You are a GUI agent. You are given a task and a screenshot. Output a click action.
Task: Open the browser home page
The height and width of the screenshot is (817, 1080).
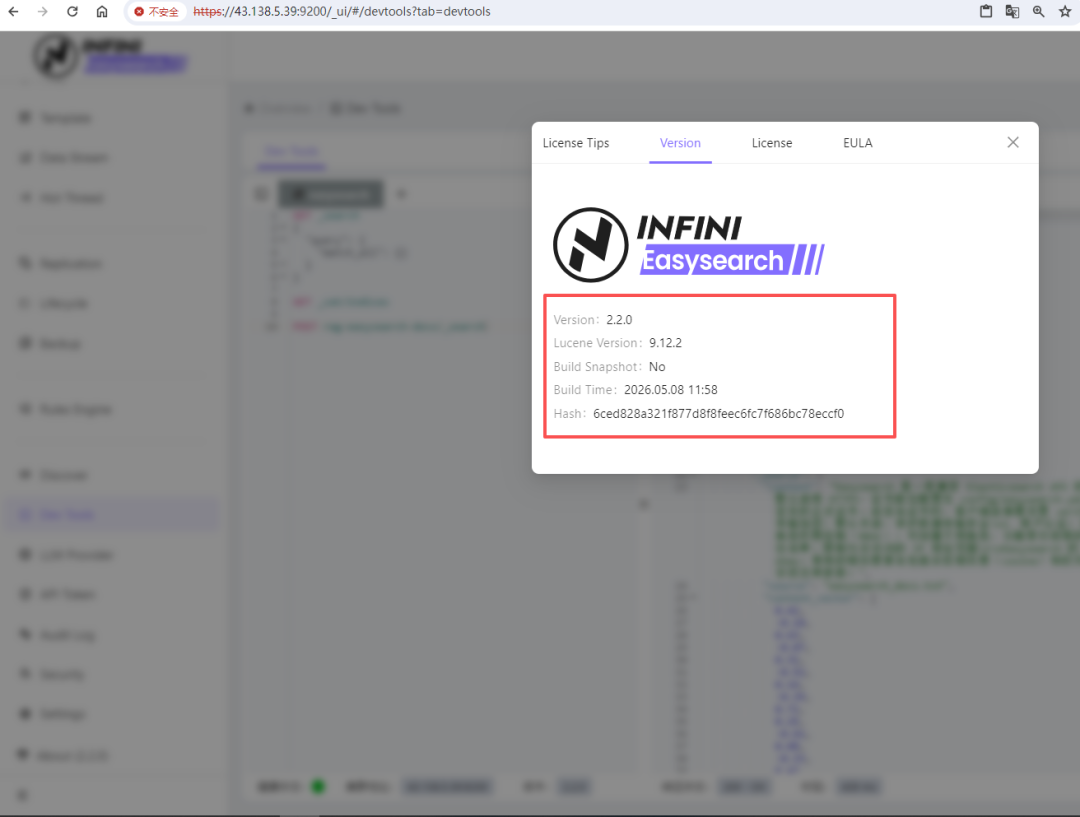coord(102,12)
